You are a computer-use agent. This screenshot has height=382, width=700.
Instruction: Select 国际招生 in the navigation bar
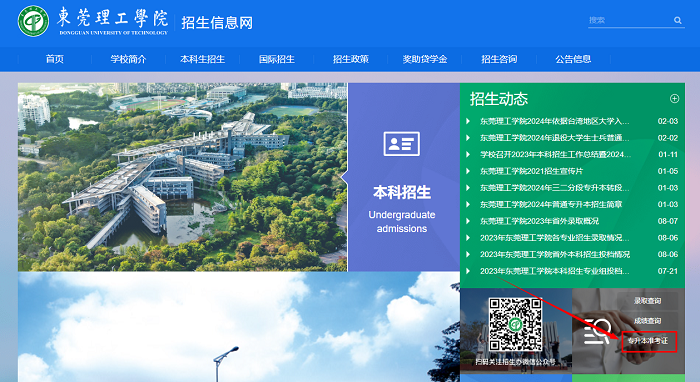pyautogui.click(x=277, y=59)
